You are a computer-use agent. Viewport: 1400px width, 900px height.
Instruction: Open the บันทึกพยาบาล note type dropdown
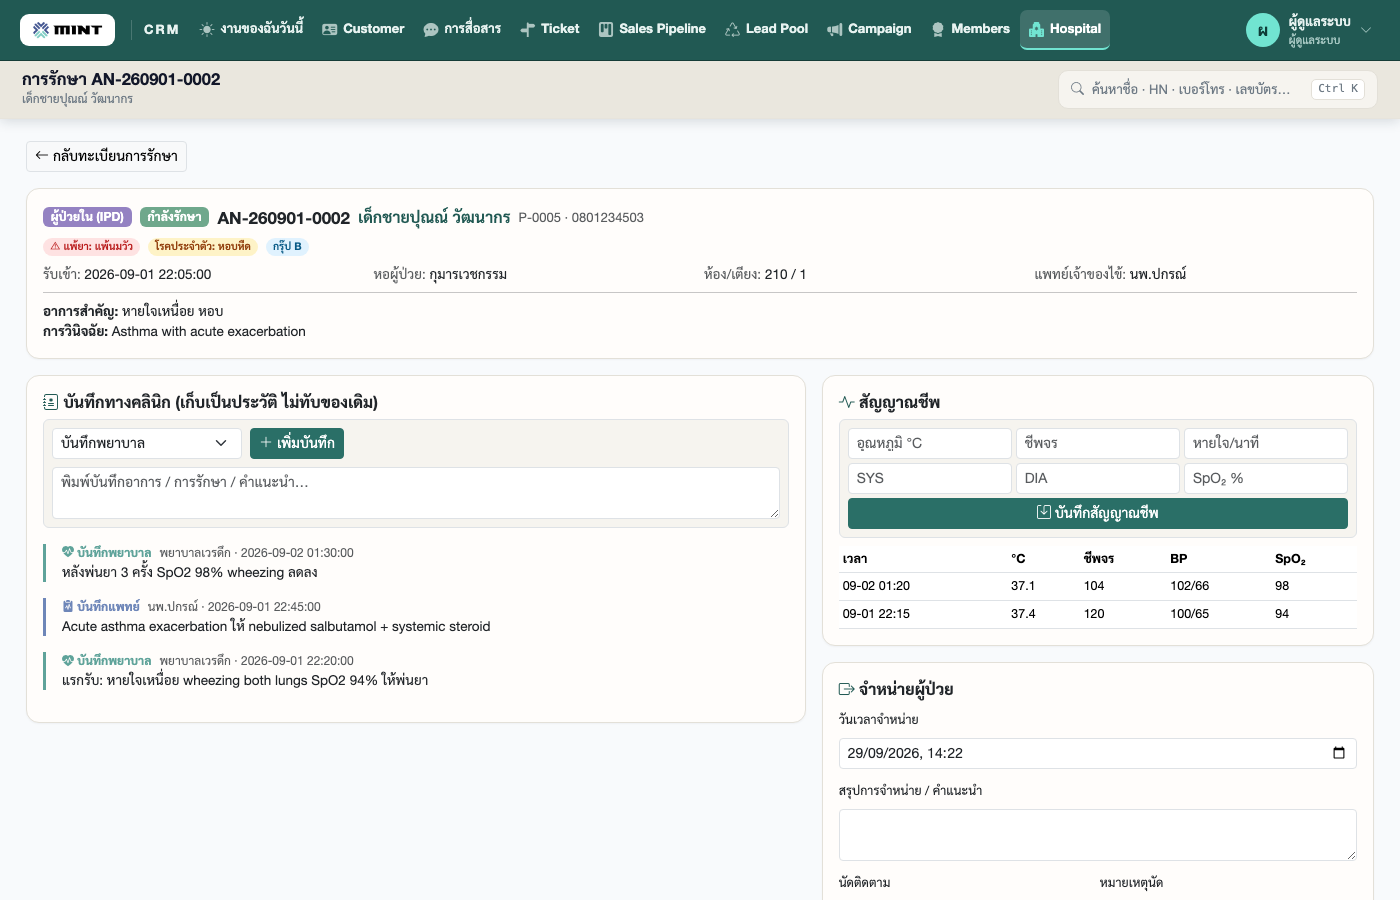146,443
